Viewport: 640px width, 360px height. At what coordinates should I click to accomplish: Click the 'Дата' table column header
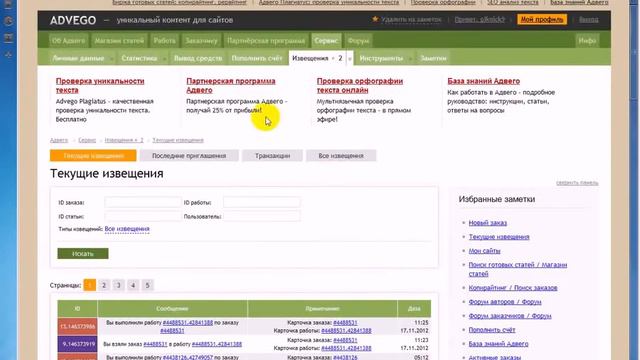tap(414, 309)
